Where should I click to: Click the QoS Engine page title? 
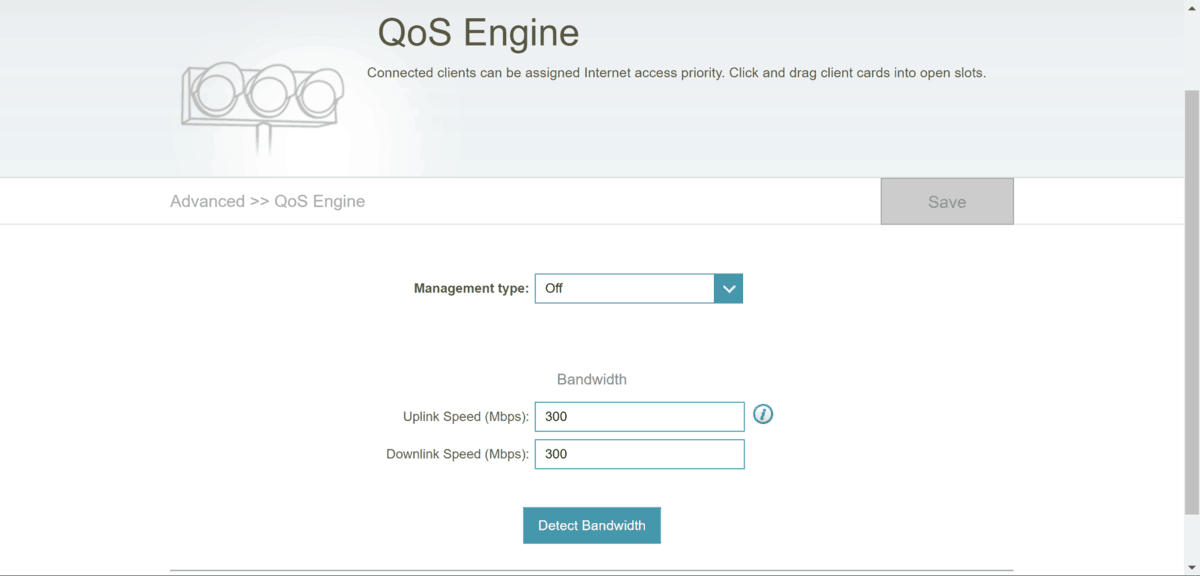[478, 33]
